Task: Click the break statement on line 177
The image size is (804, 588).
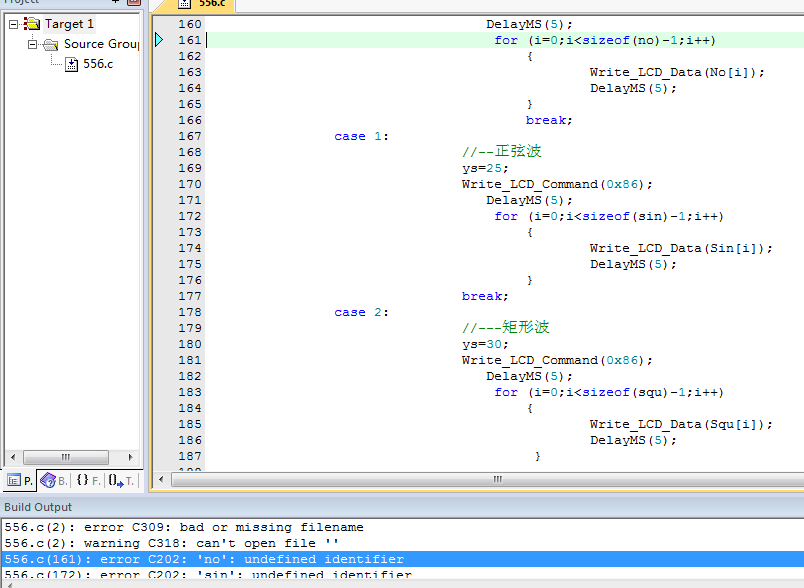Action: (485, 296)
